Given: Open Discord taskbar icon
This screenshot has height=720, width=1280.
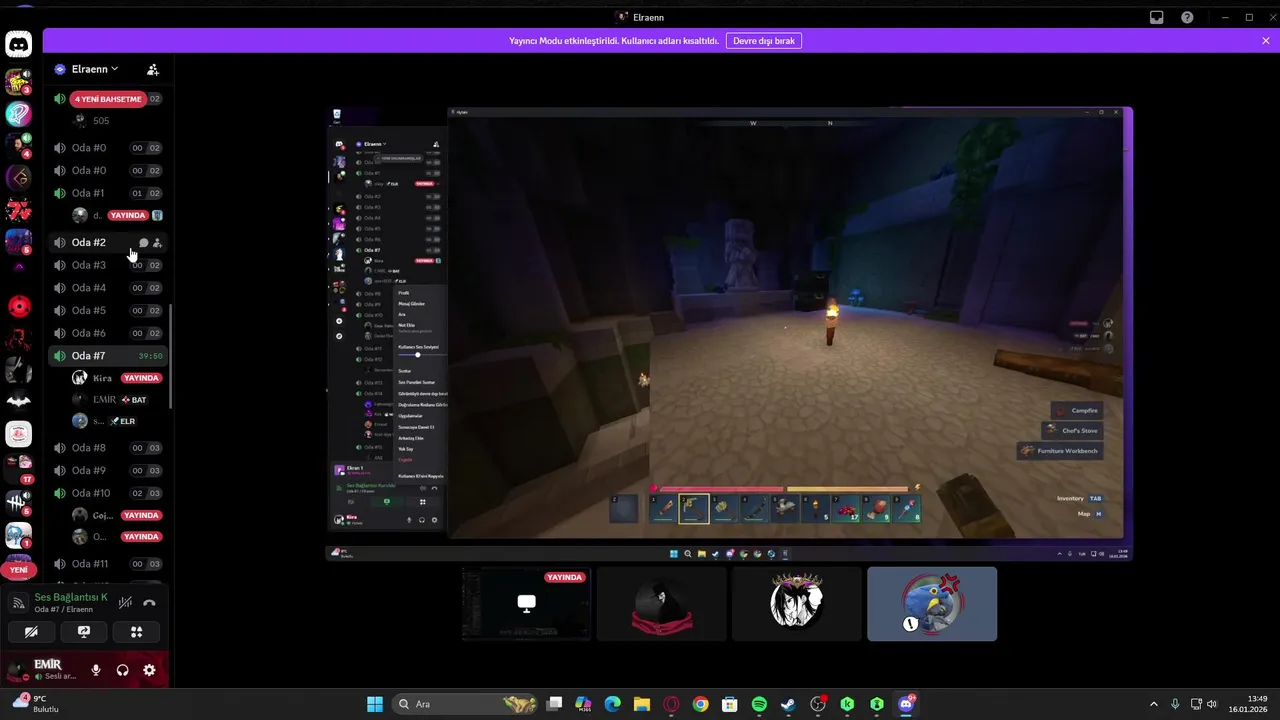Looking at the screenshot, I should (x=906, y=704).
